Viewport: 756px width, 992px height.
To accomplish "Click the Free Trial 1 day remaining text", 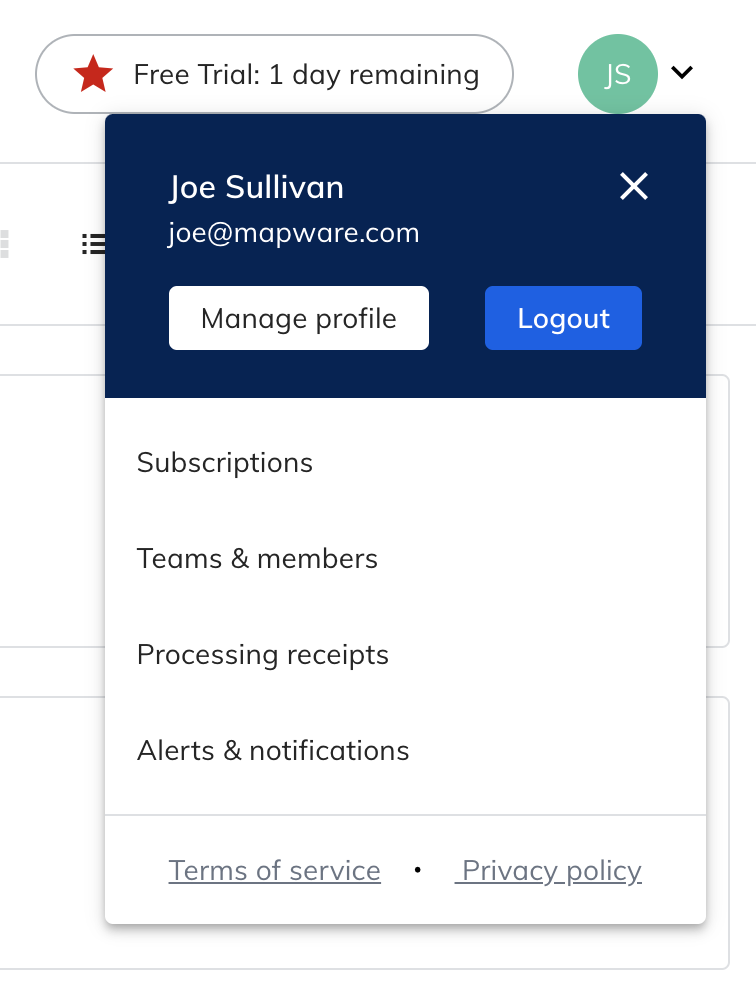I will tap(306, 75).
